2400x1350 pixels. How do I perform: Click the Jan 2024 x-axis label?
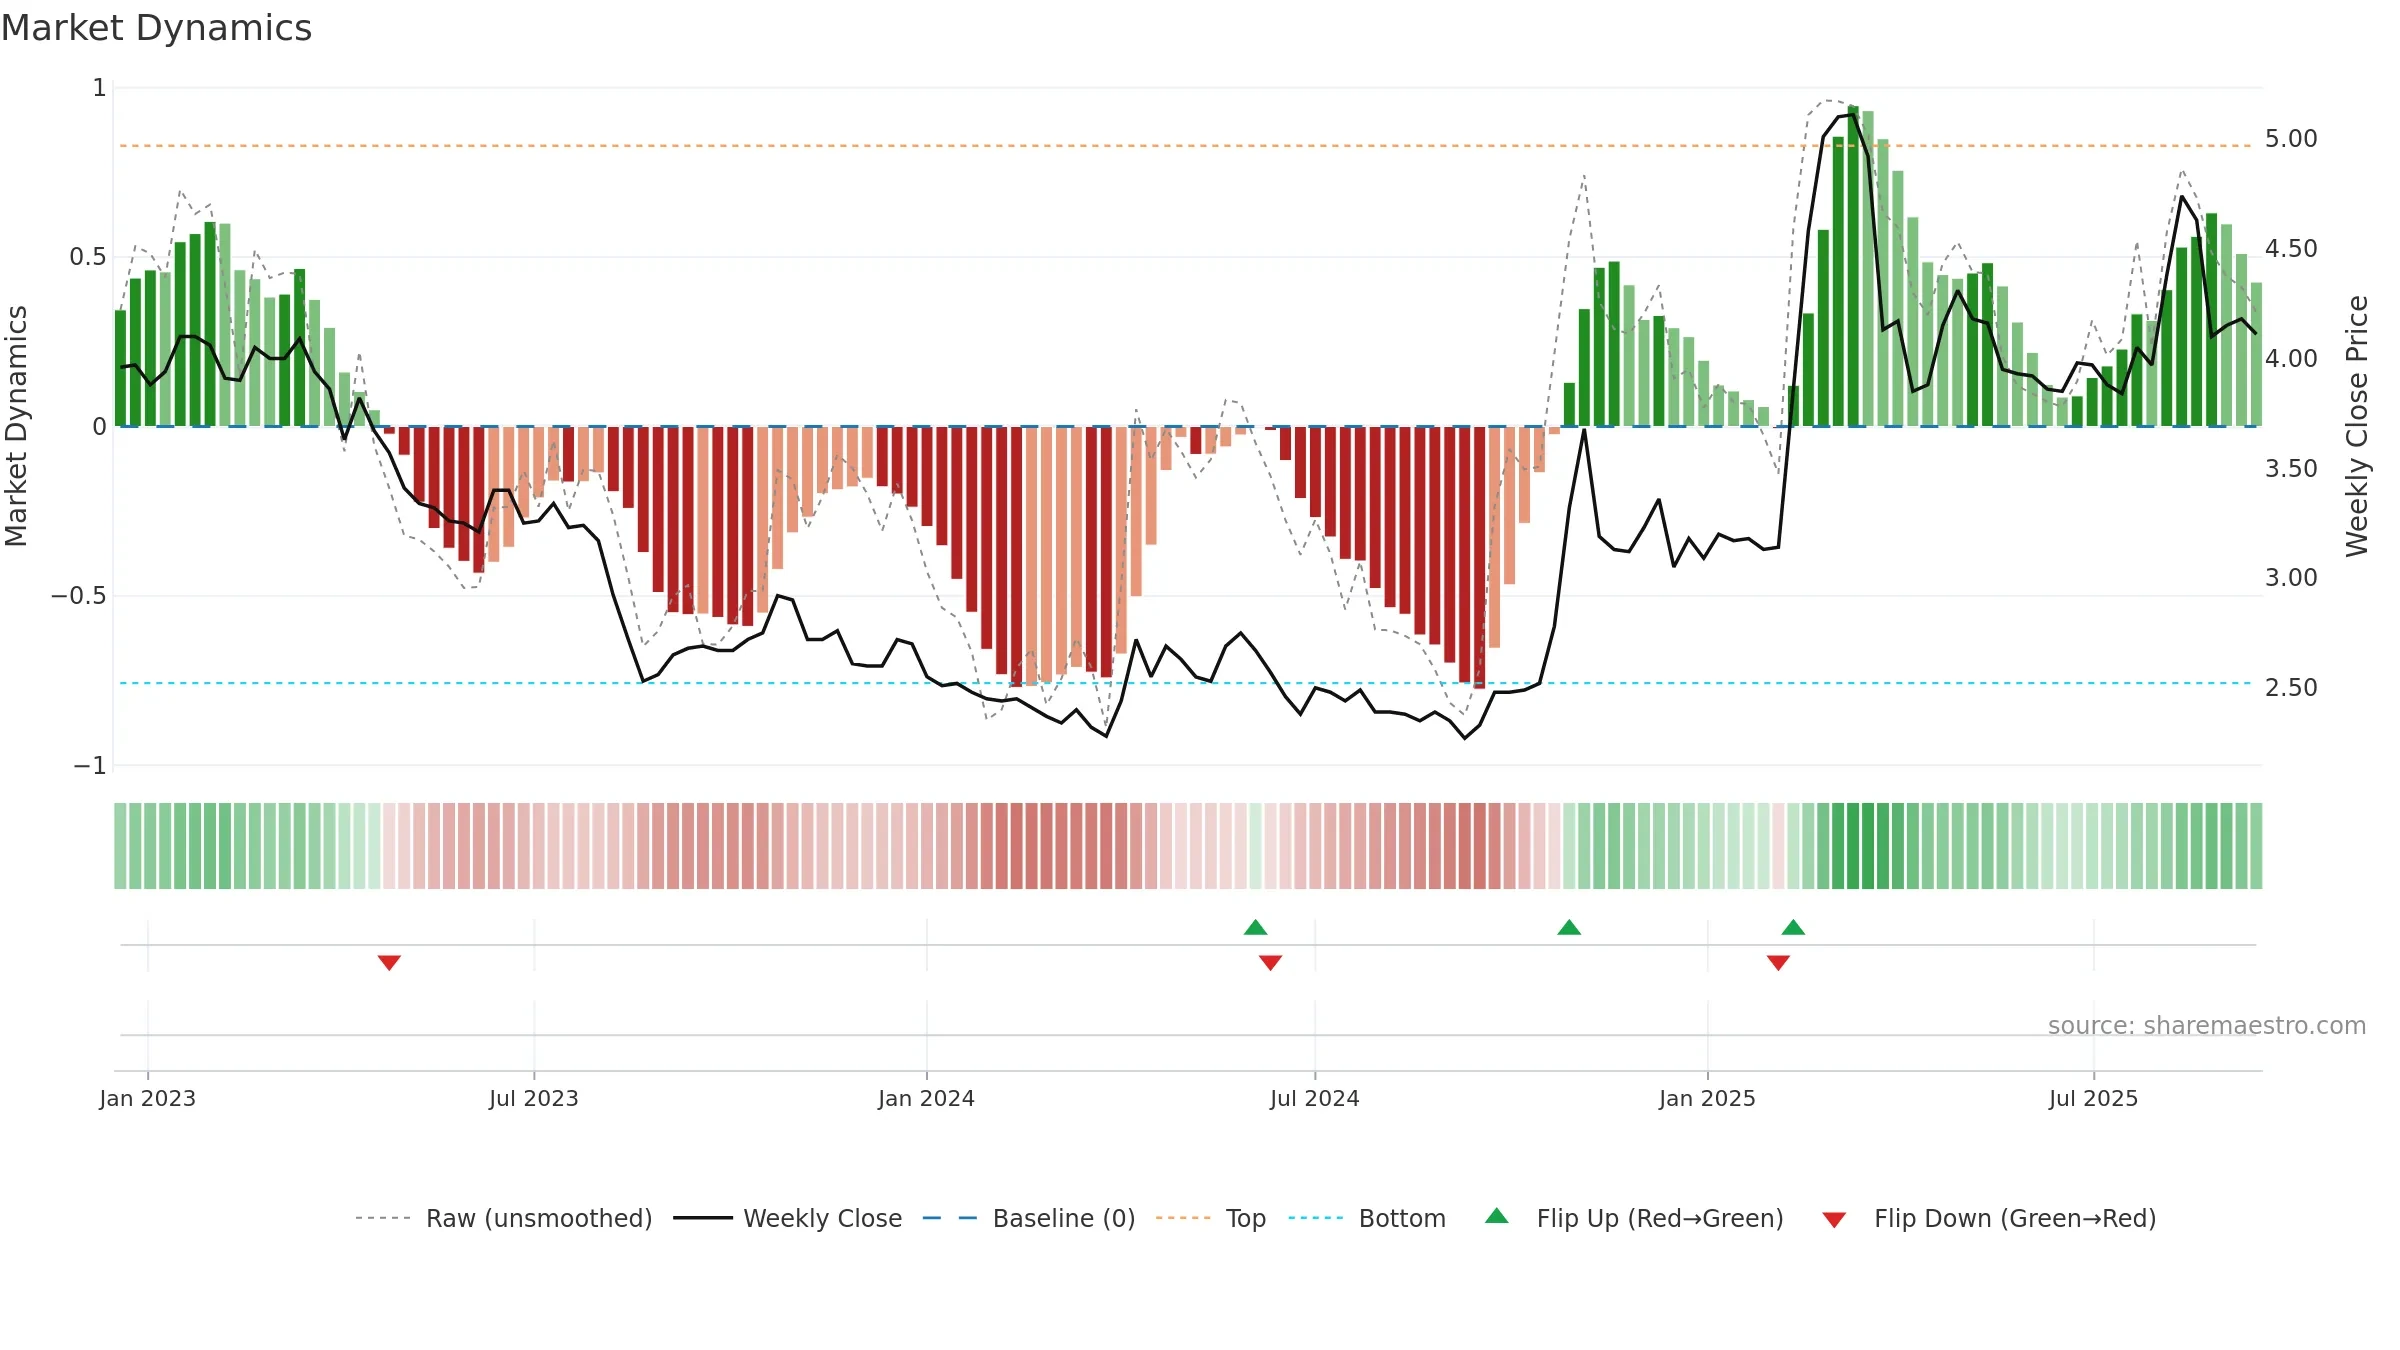(926, 1098)
